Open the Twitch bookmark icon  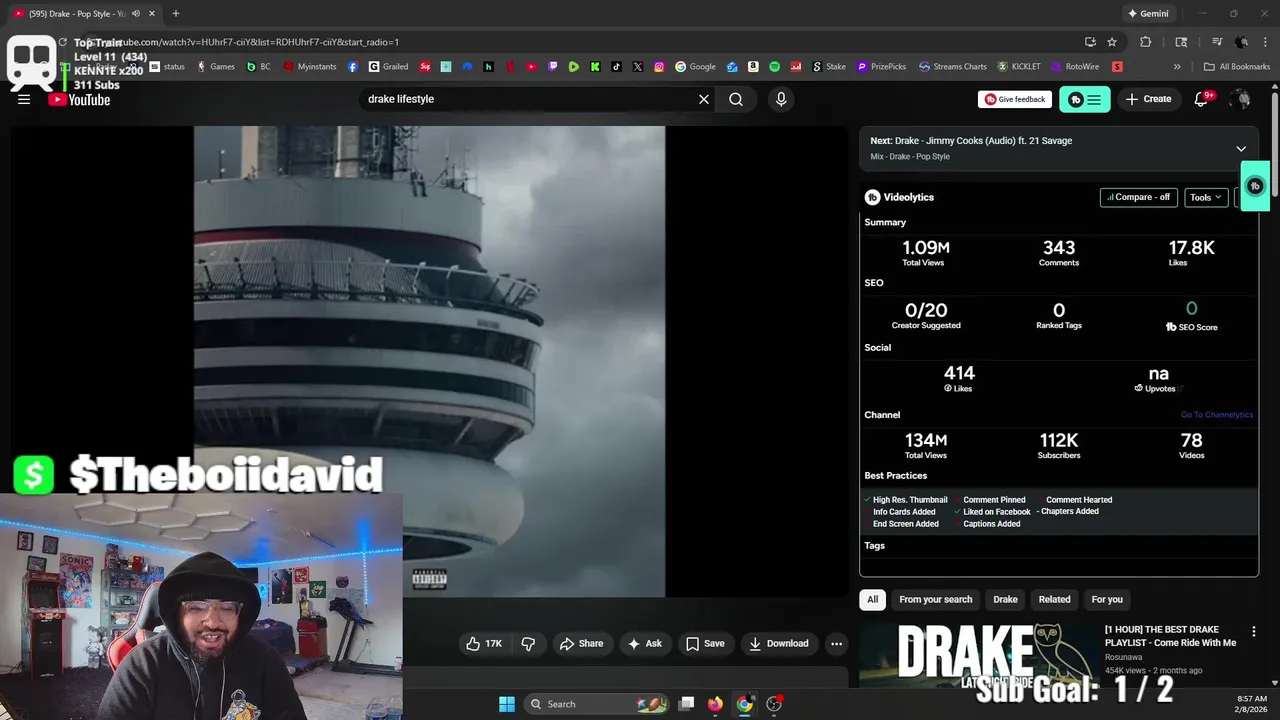pyautogui.click(x=553, y=67)
